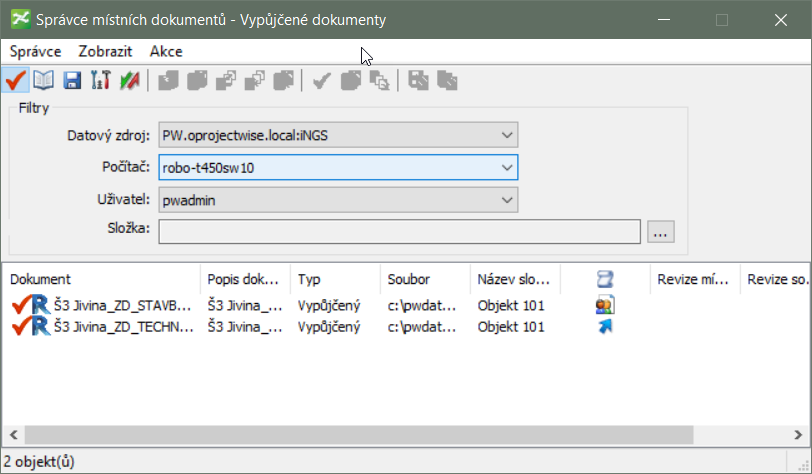Click the Složka folder path field
812x474 pixels.
pyautogui.click(x=398, y=231)
